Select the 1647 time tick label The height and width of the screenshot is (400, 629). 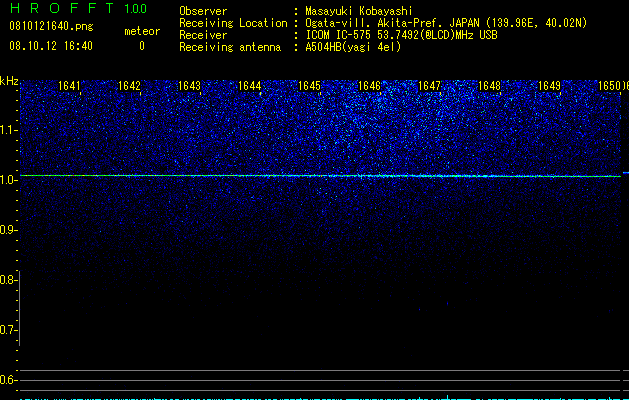point(429,85)
